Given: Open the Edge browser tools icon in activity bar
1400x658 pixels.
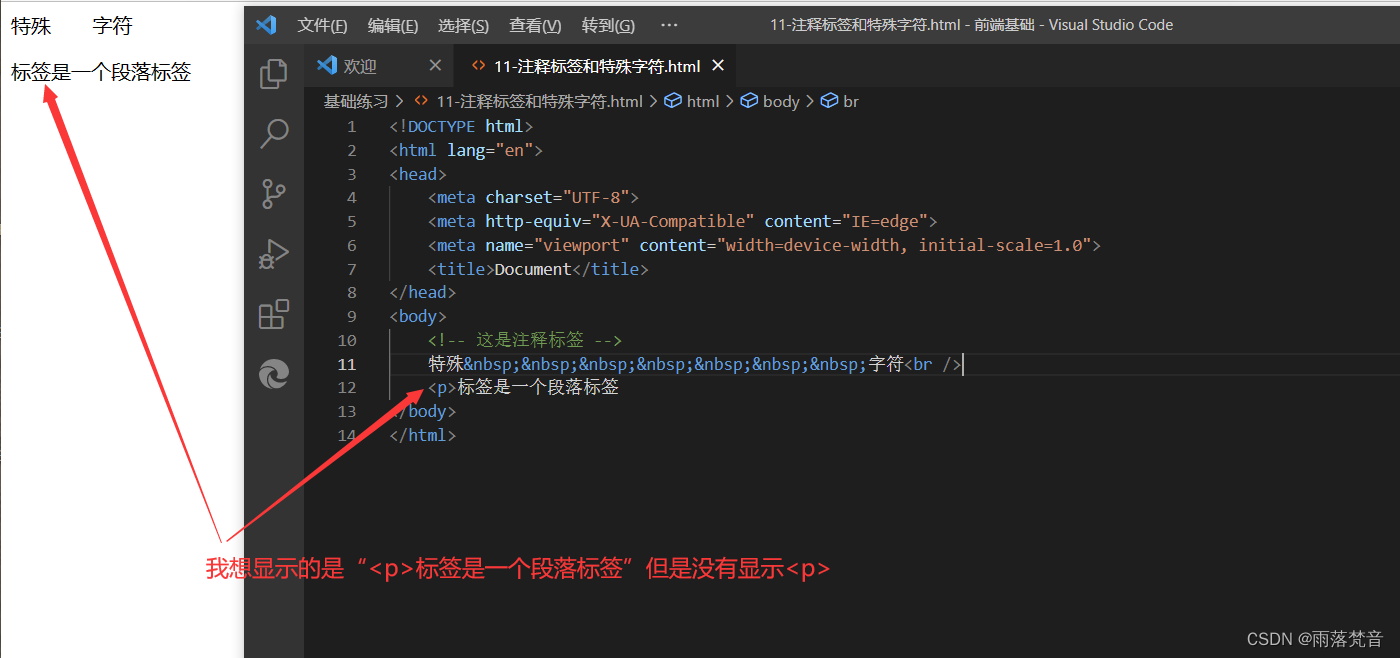Looking at the screenshot, I should pyautogui.click(x=274, y=374).
